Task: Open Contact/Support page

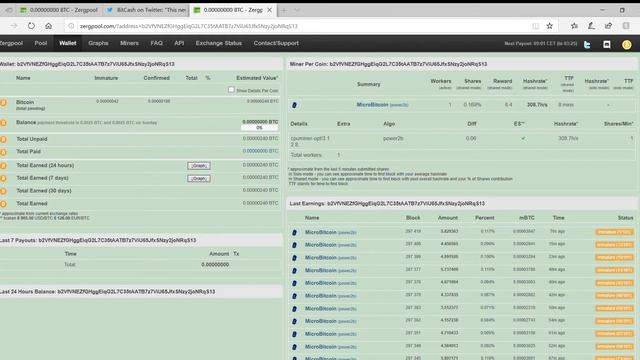Action: coord(276,43)
